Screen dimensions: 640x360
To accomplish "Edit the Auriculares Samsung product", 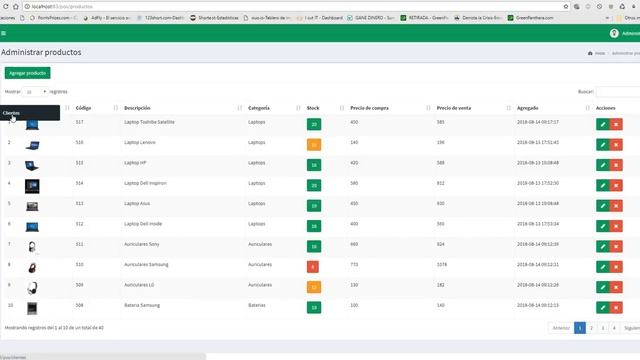I will (x=602, y=267).
